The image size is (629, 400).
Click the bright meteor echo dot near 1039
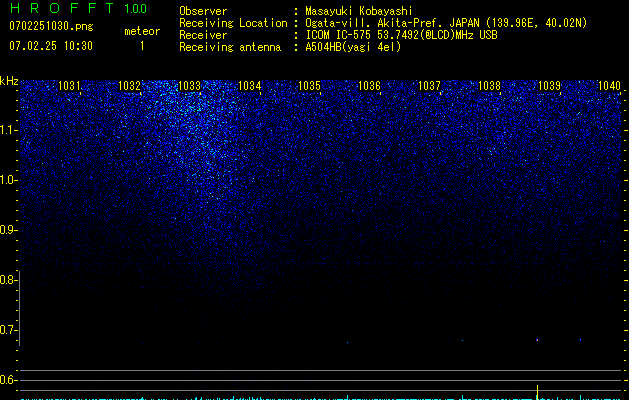(x=537, y=340)
